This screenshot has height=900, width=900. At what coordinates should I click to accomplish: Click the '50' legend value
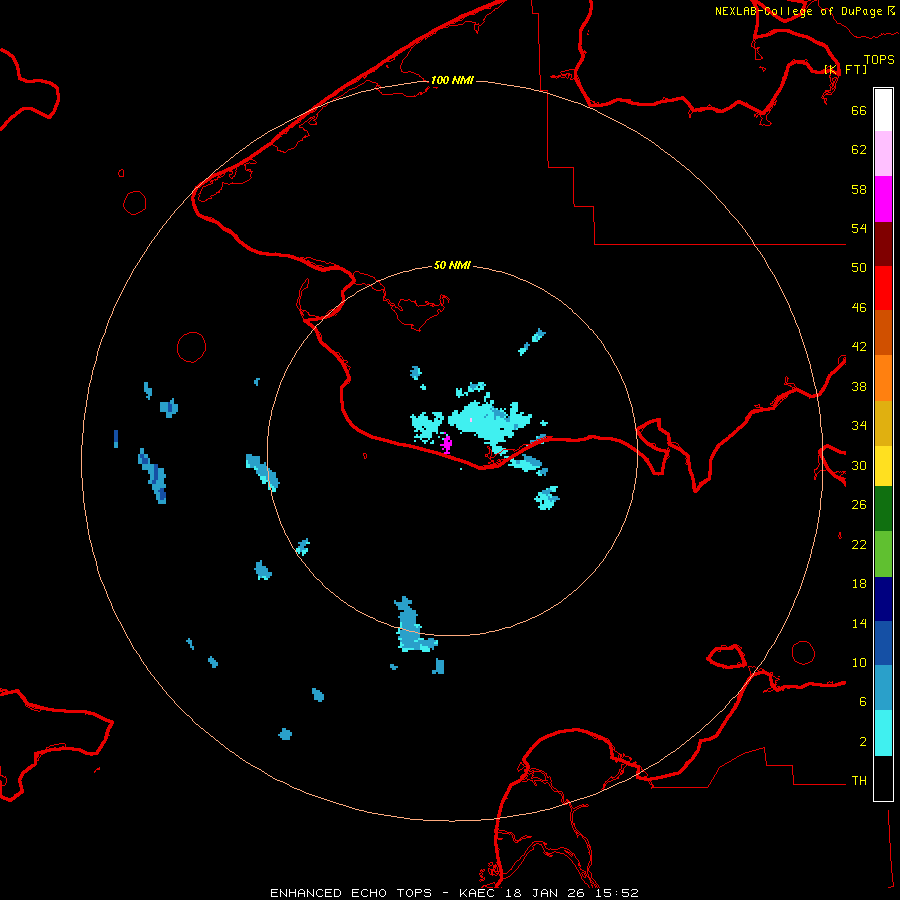859,268
